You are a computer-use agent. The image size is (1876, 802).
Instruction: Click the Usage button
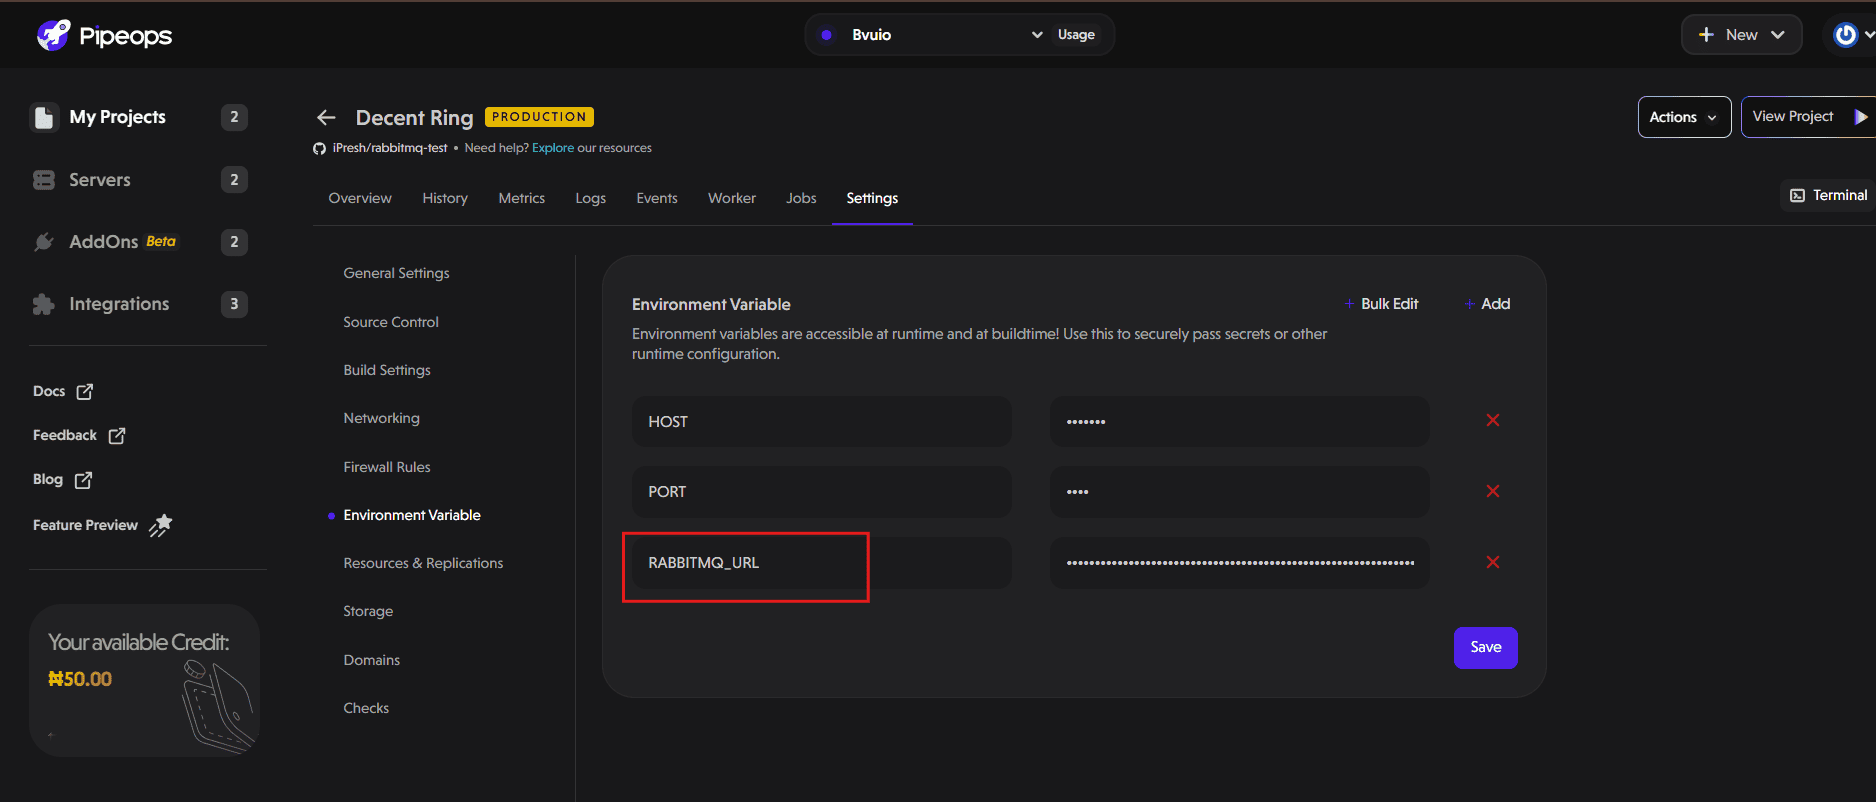(1076, 35)
